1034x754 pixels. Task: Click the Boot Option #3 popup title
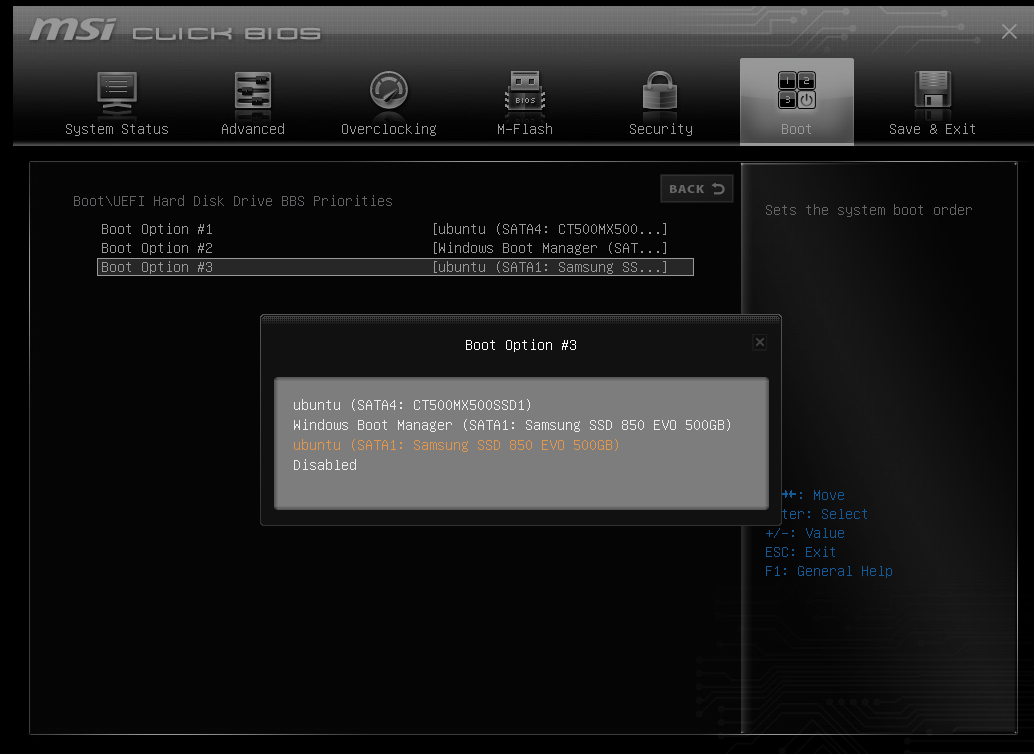point(521,345)
